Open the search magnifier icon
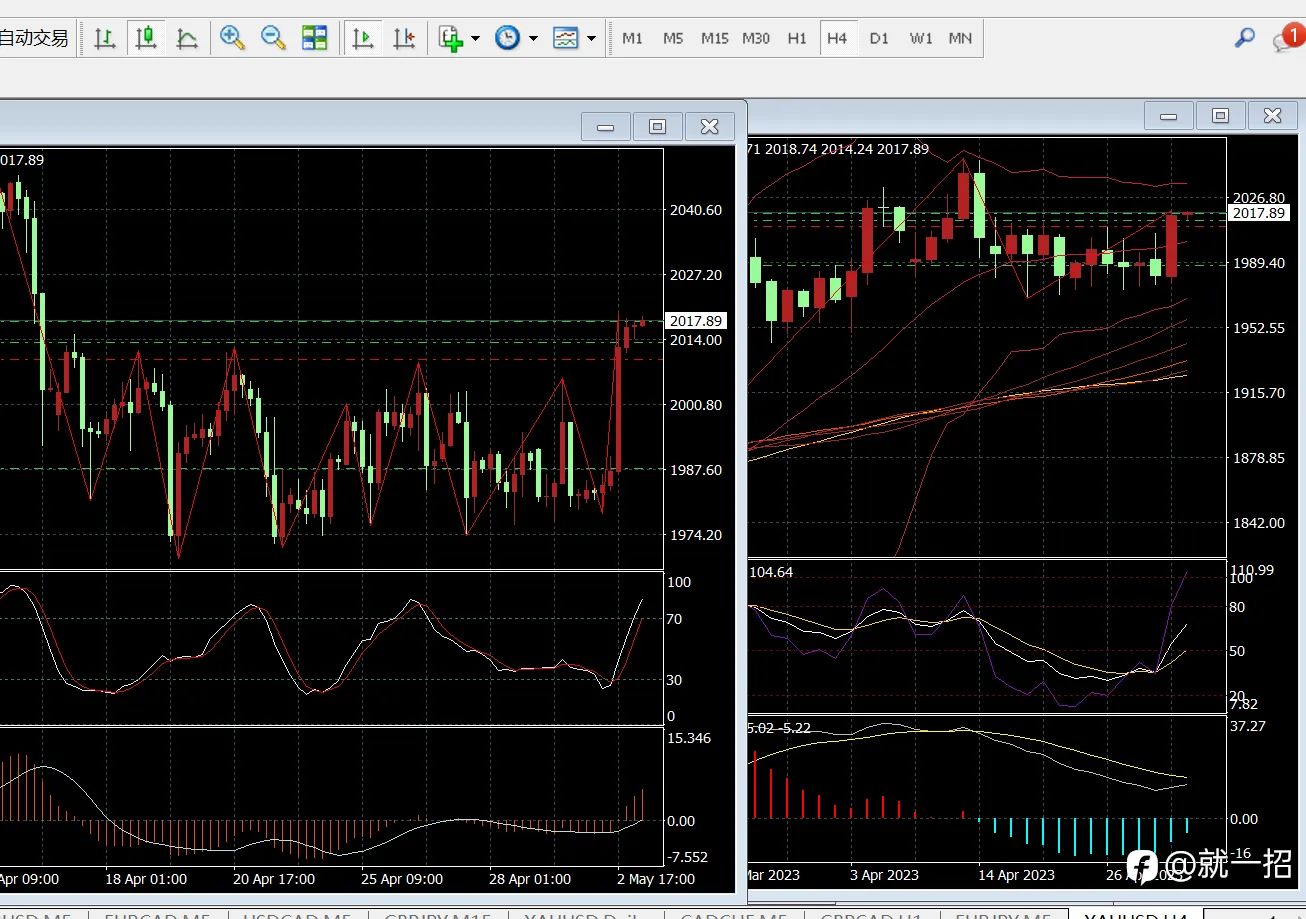 pos(1245,38)
